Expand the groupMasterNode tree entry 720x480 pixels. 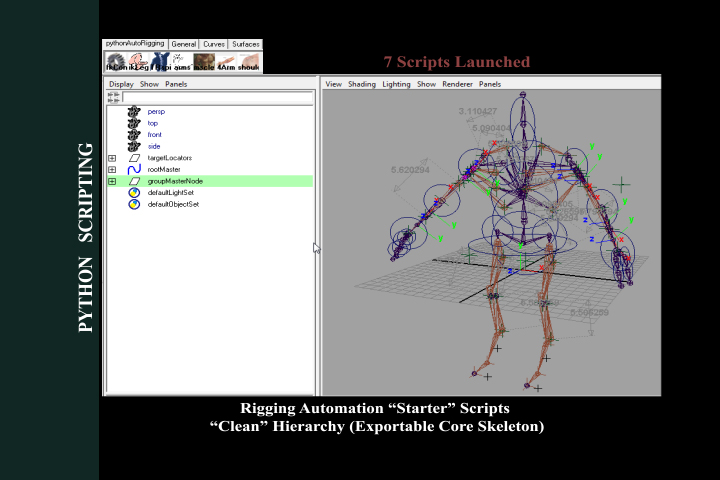coord(112,181)
